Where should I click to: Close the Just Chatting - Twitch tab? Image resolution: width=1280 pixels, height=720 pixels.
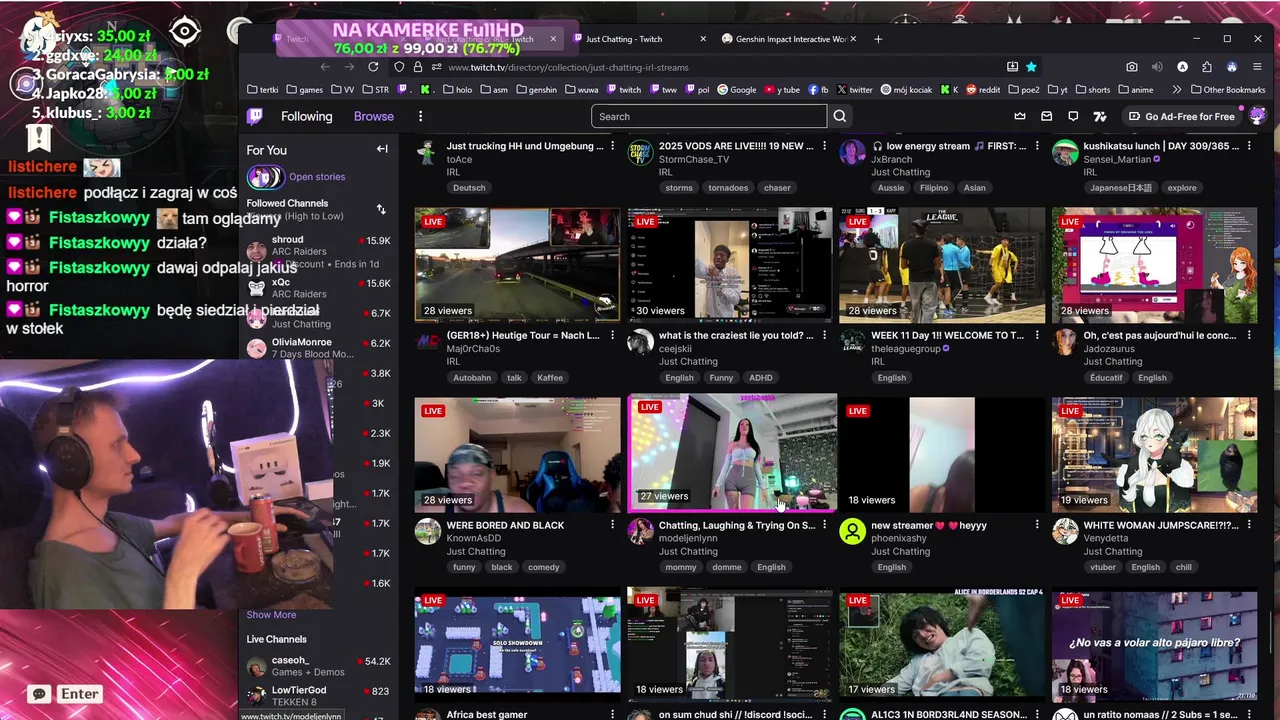click(x=702, y=39)
